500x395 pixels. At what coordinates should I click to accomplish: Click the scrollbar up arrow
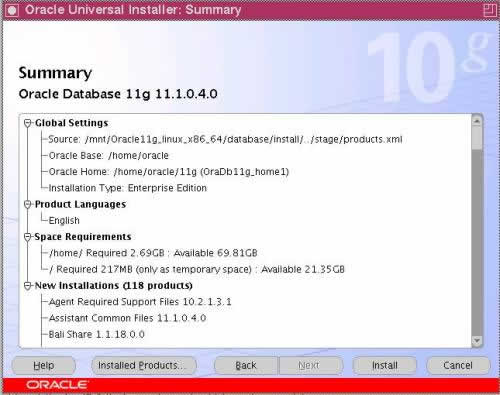[477, 121]
